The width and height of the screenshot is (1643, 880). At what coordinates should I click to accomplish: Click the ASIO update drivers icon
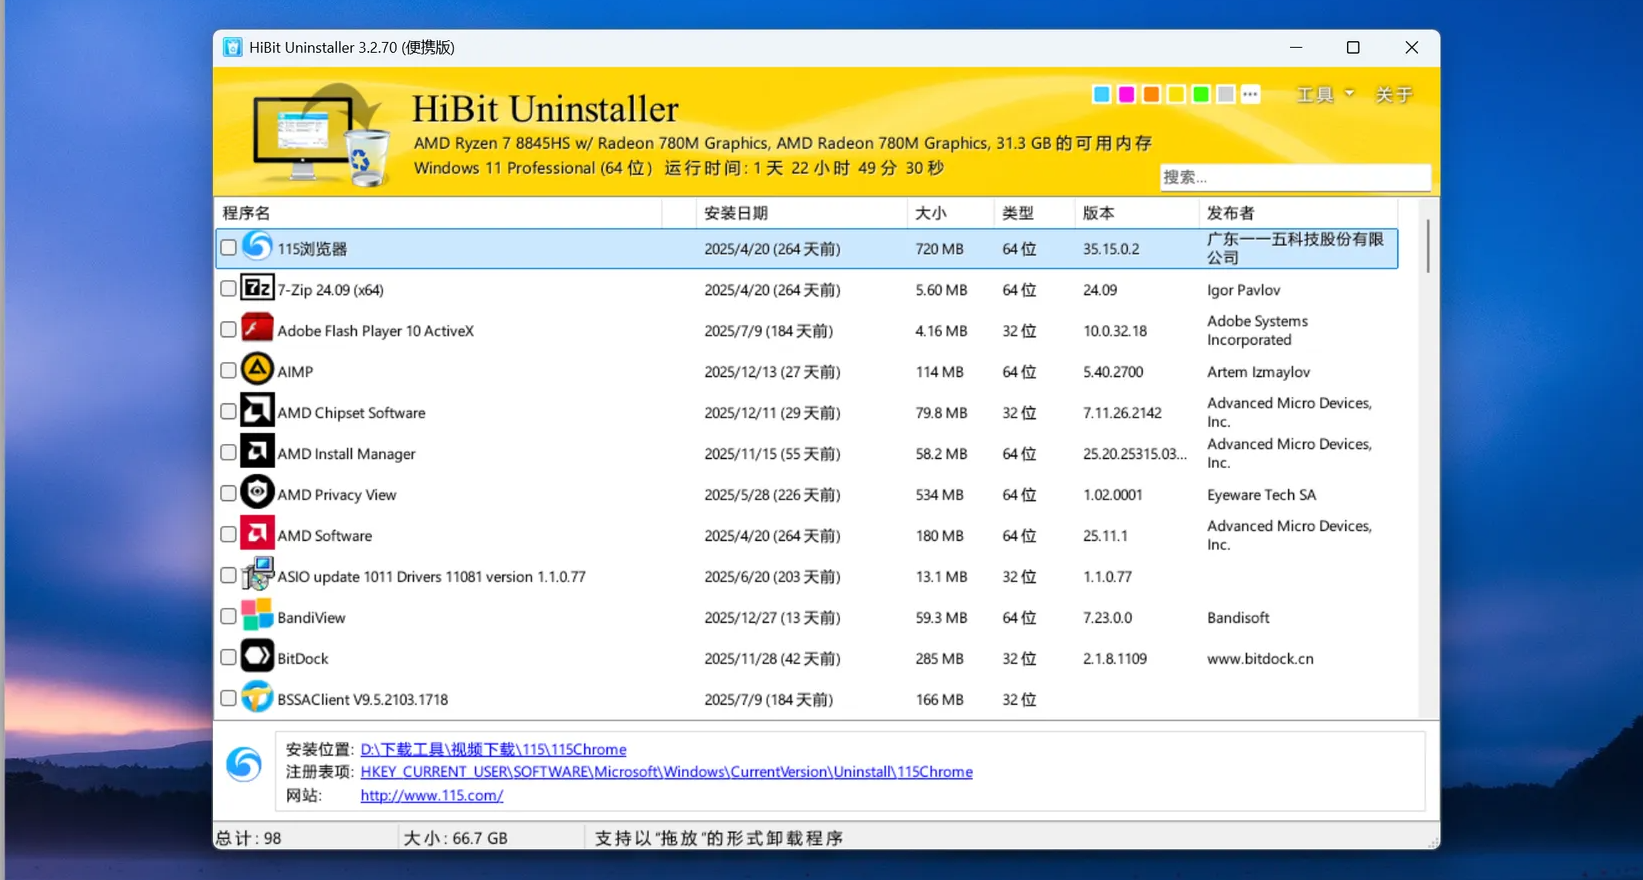click(257, 575)
